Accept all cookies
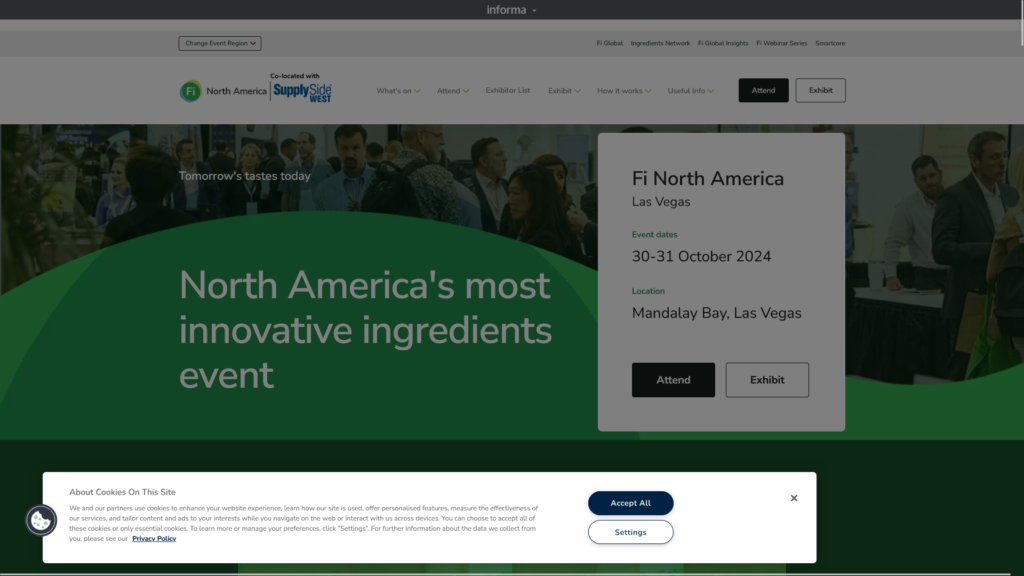 tap(630, 503)
